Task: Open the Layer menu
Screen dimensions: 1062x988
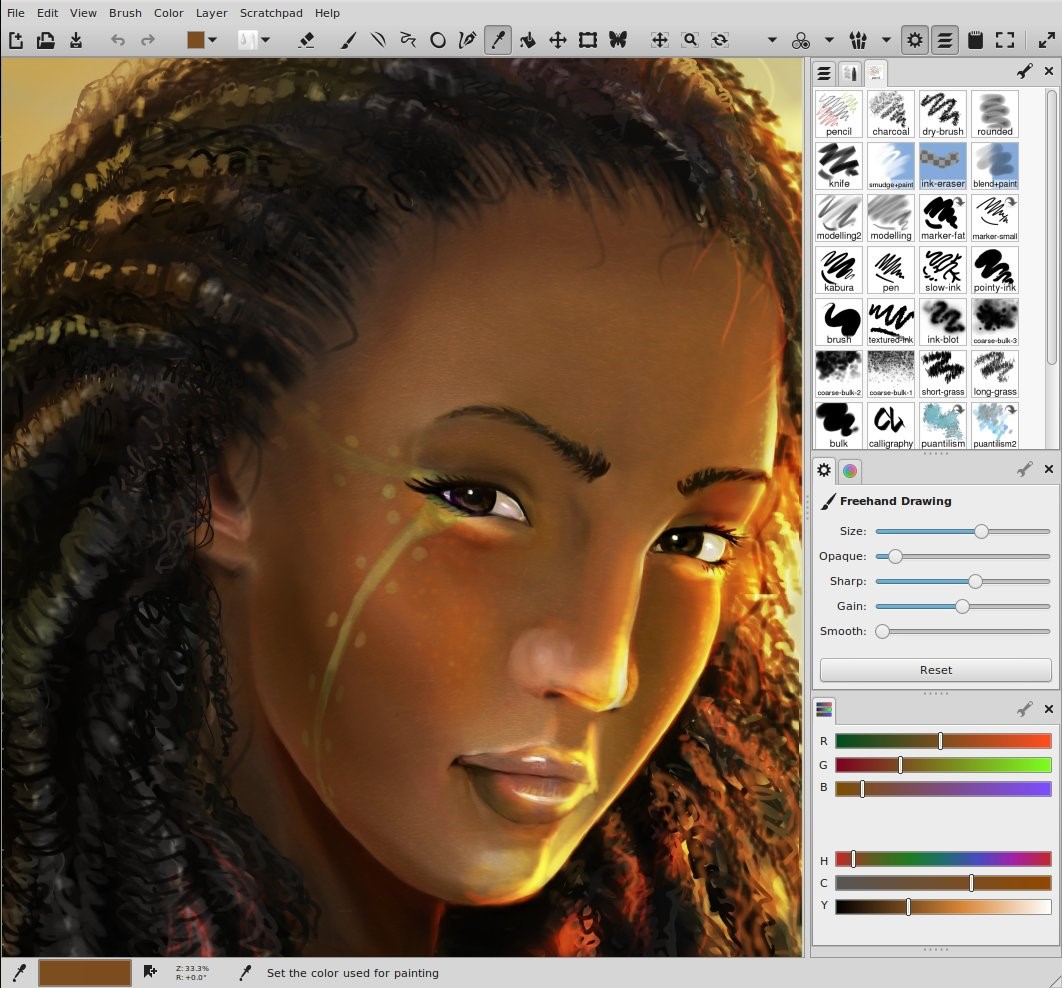Action: (x=211, y=13)
